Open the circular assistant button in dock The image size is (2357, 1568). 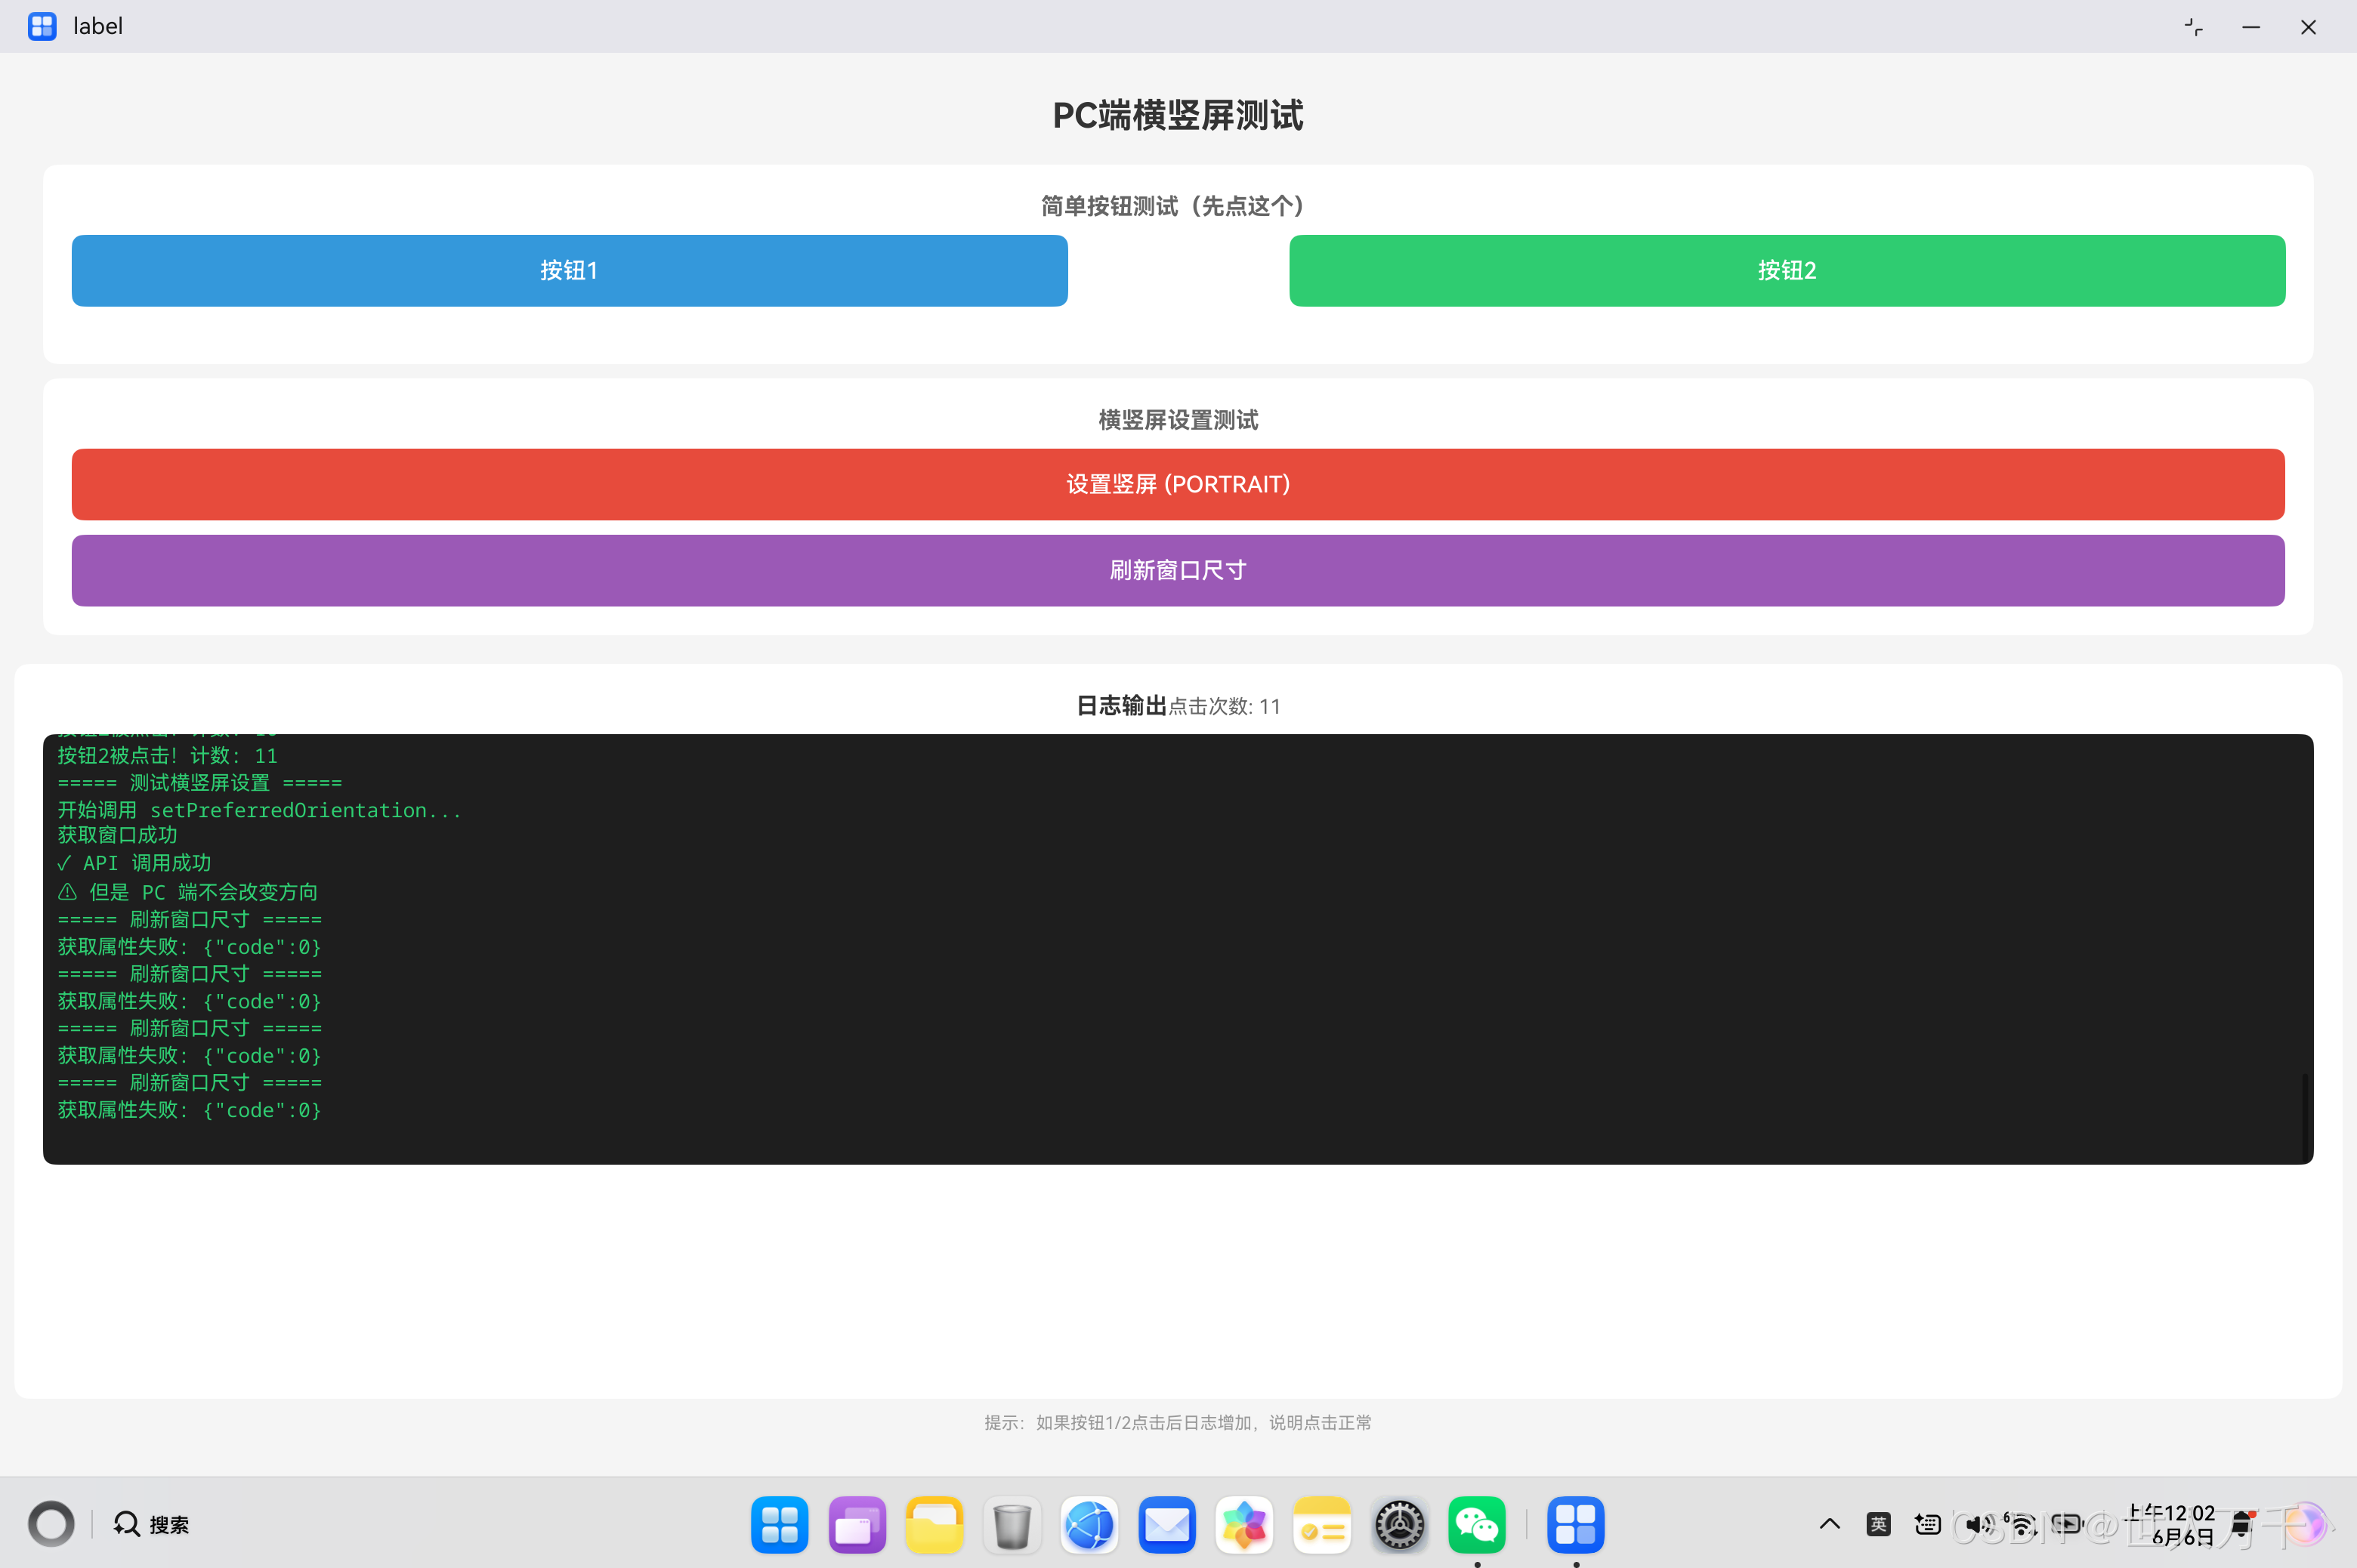click(x=51, y=1524)
